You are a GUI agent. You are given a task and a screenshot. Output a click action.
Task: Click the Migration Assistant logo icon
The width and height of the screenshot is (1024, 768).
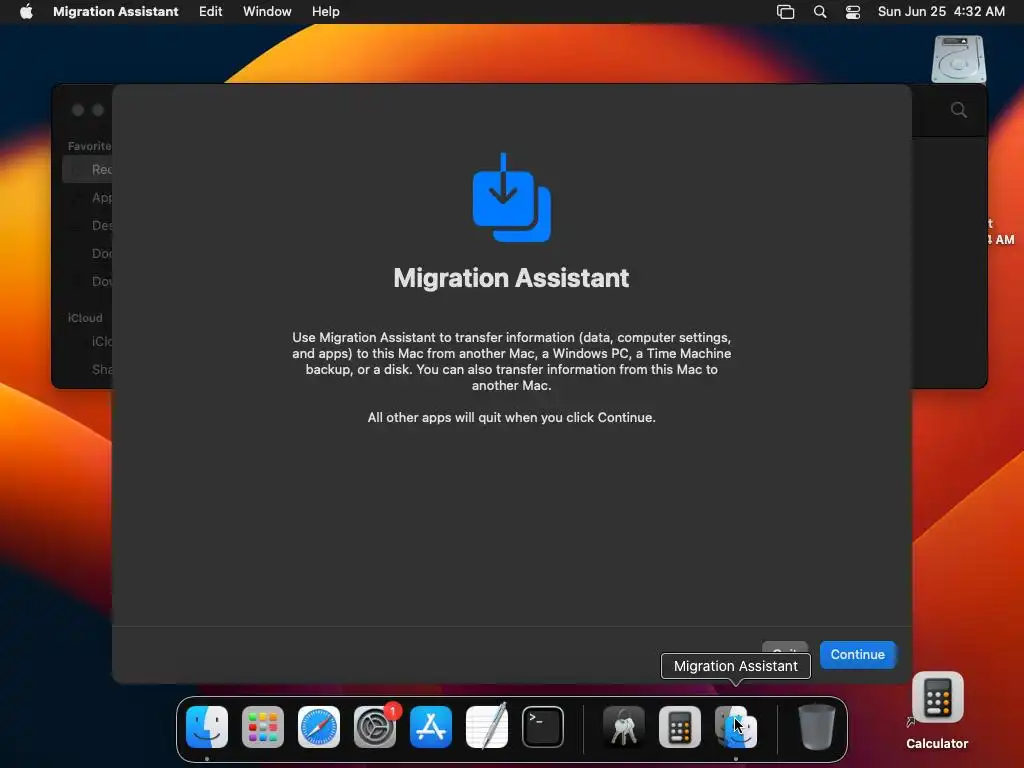coord(511,197)
